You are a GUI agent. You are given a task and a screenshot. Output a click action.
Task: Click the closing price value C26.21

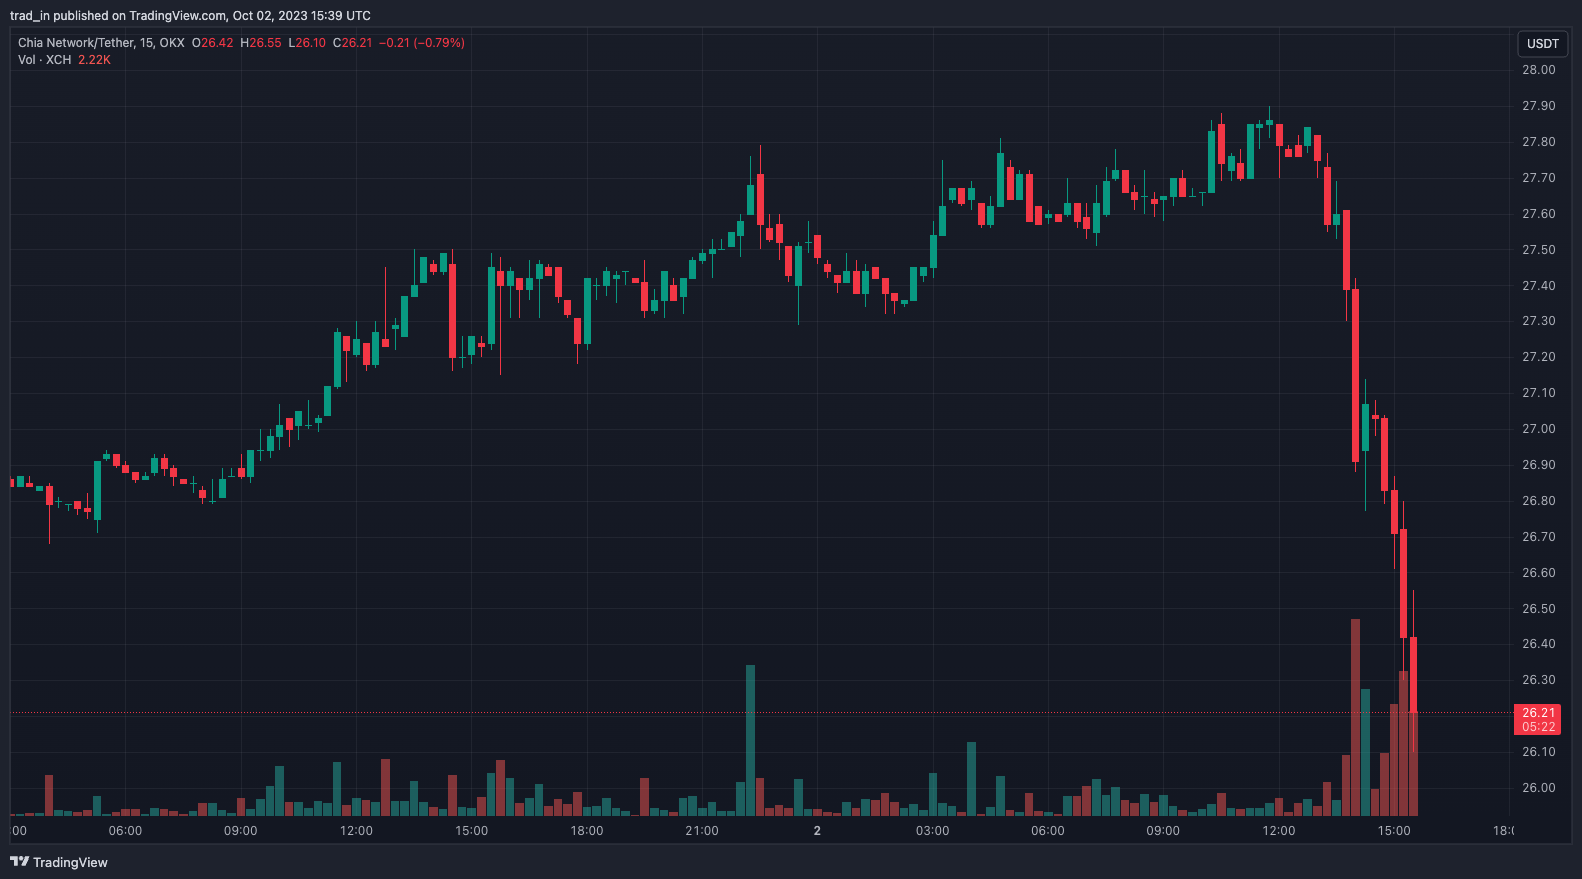coord(352,43)
